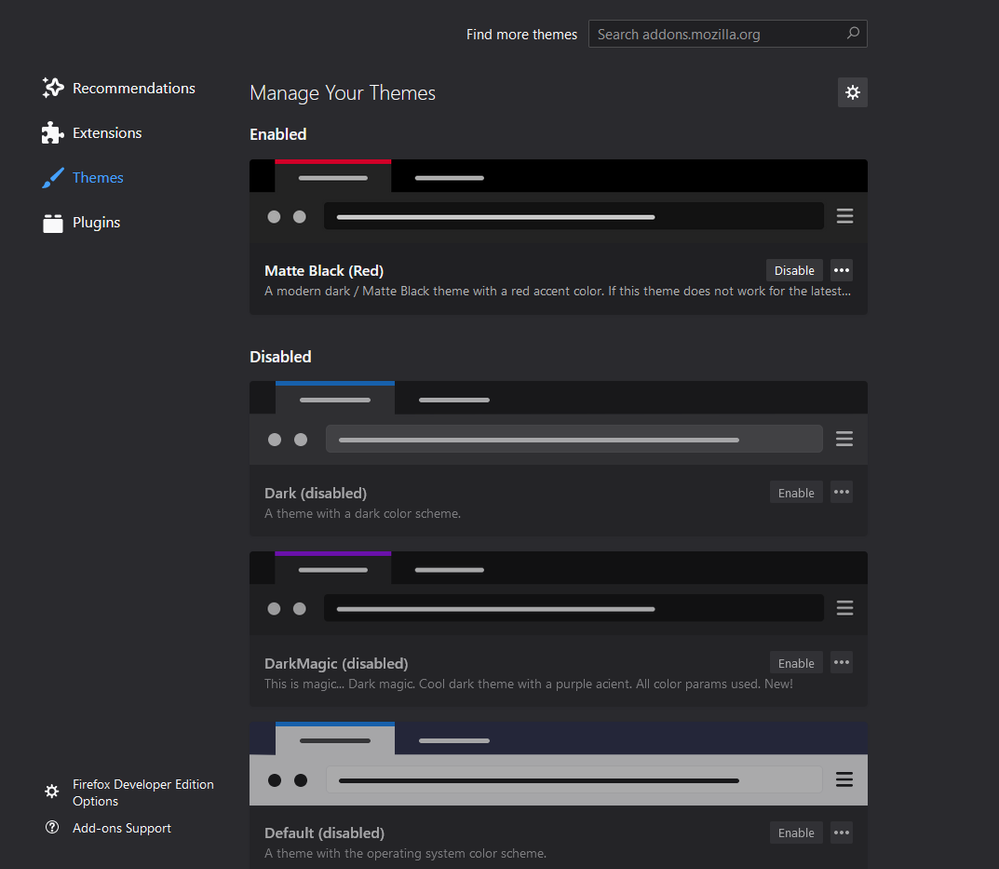Select the Matte Black (Red) theme title
Image resolution: width=999 pixels, height=869 pixels.
(x=324, y=271)
